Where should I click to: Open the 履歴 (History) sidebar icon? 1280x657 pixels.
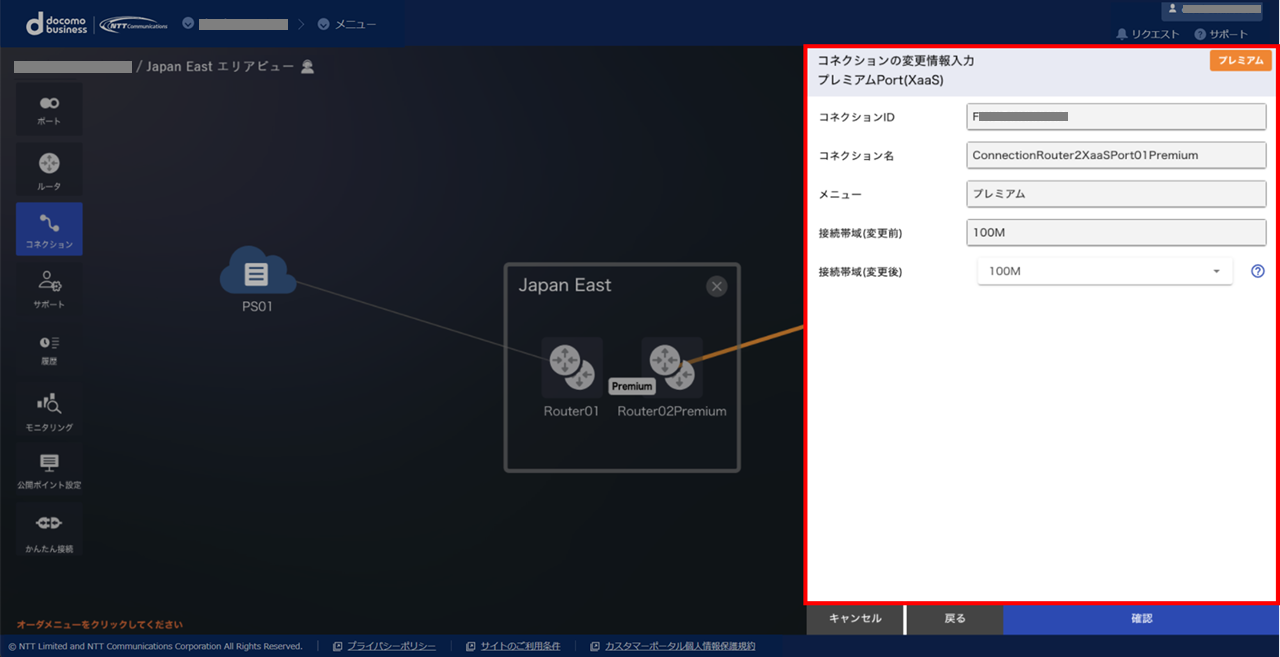coord(49,348)
